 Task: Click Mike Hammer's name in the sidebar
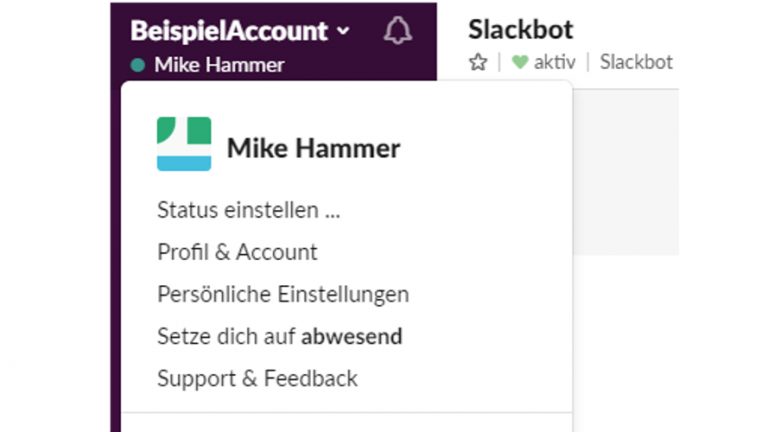219,65
